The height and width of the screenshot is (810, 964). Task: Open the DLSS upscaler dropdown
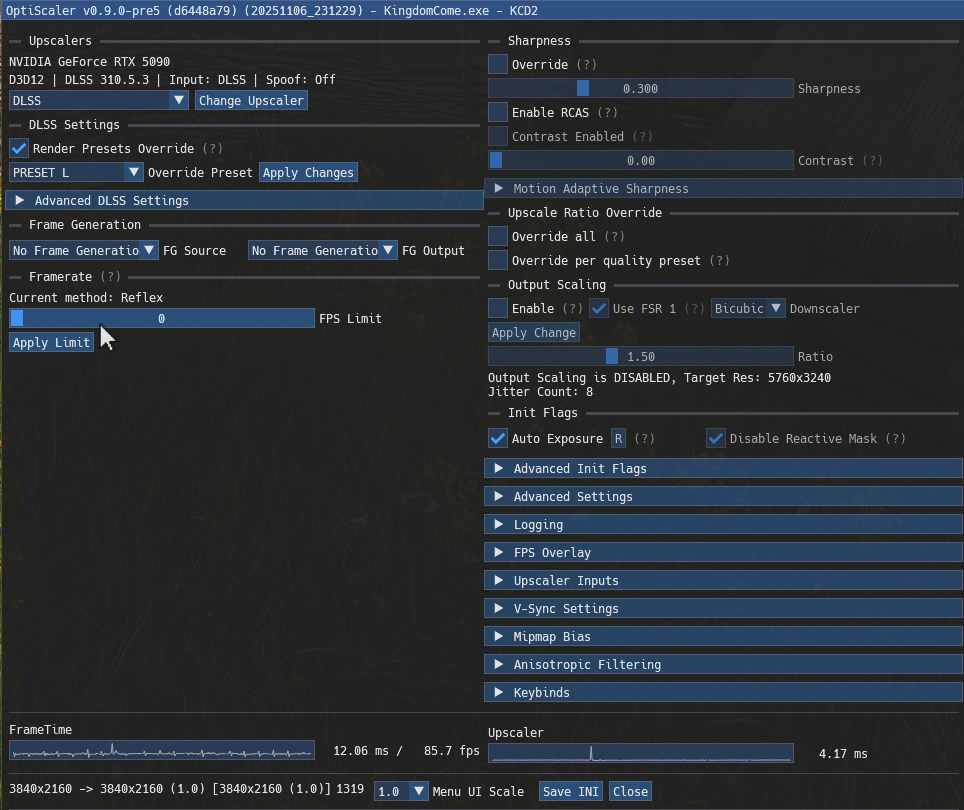point(98,100)
